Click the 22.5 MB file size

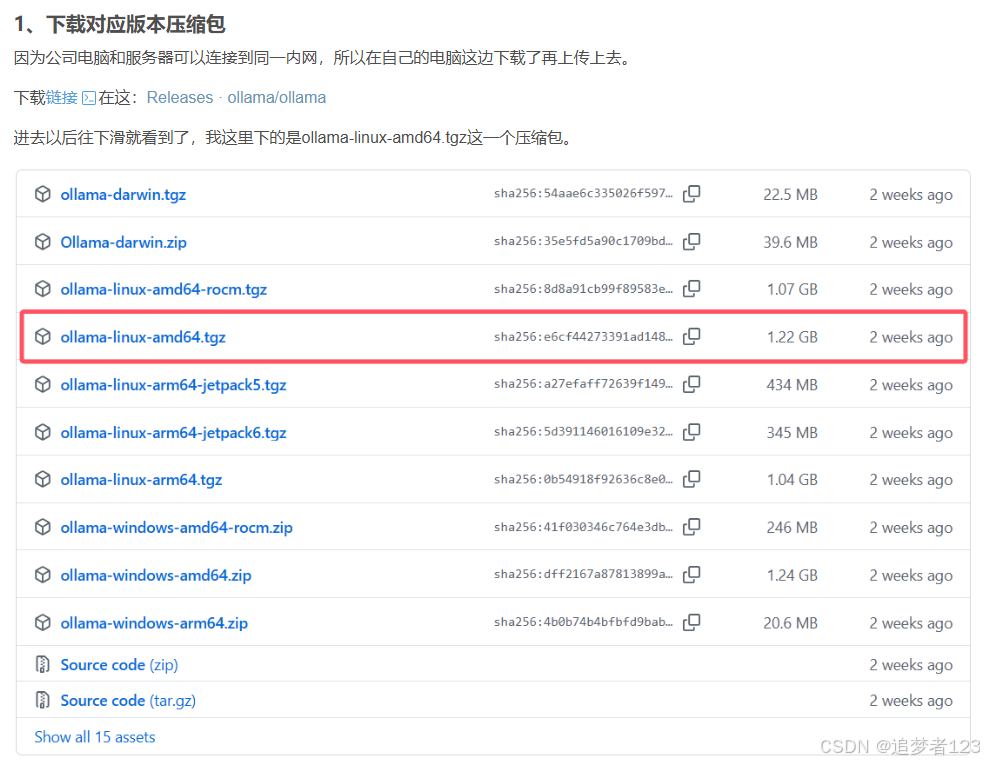(x=790, y=195)
